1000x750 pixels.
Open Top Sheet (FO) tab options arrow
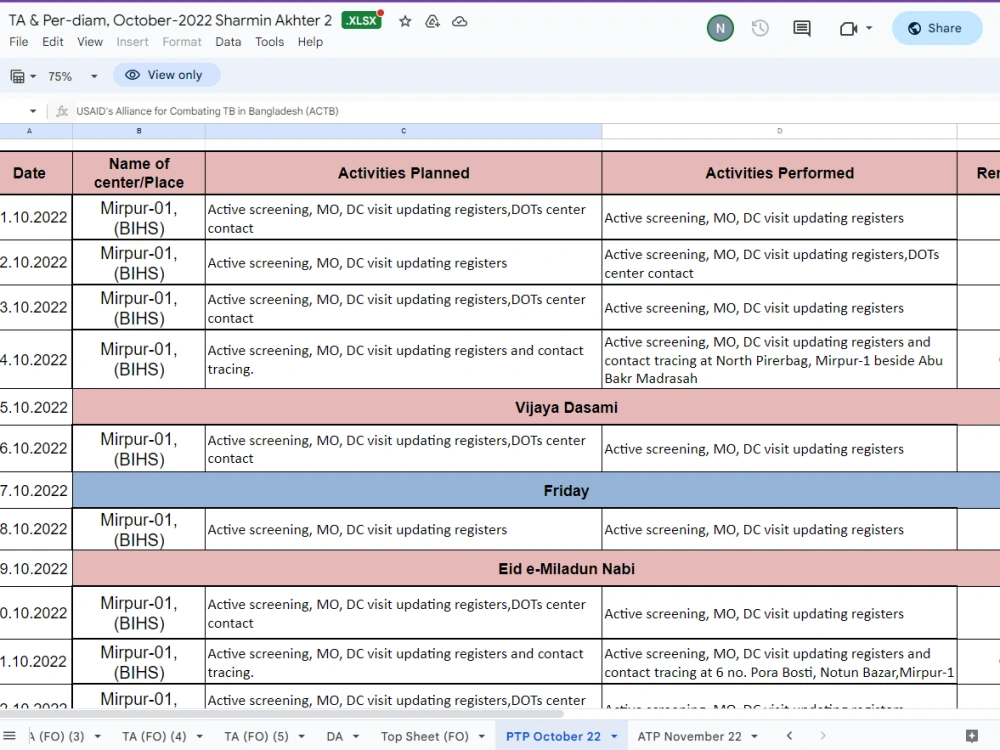pyautogui.click(x=482, y=737)
